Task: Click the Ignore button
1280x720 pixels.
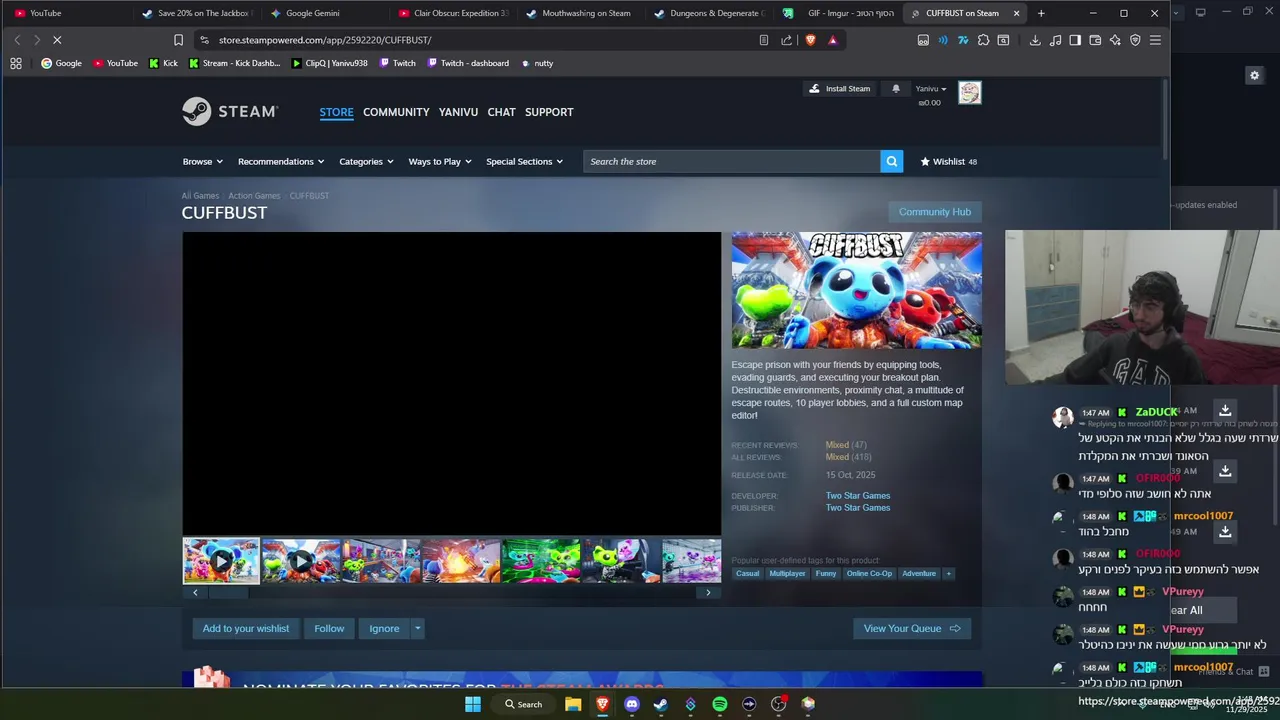Action: (x=384, y=628)
